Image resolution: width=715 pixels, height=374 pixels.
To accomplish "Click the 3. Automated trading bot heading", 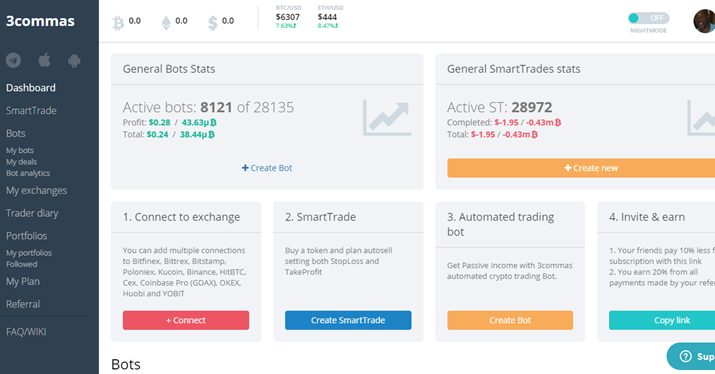I will pos(501,224).
